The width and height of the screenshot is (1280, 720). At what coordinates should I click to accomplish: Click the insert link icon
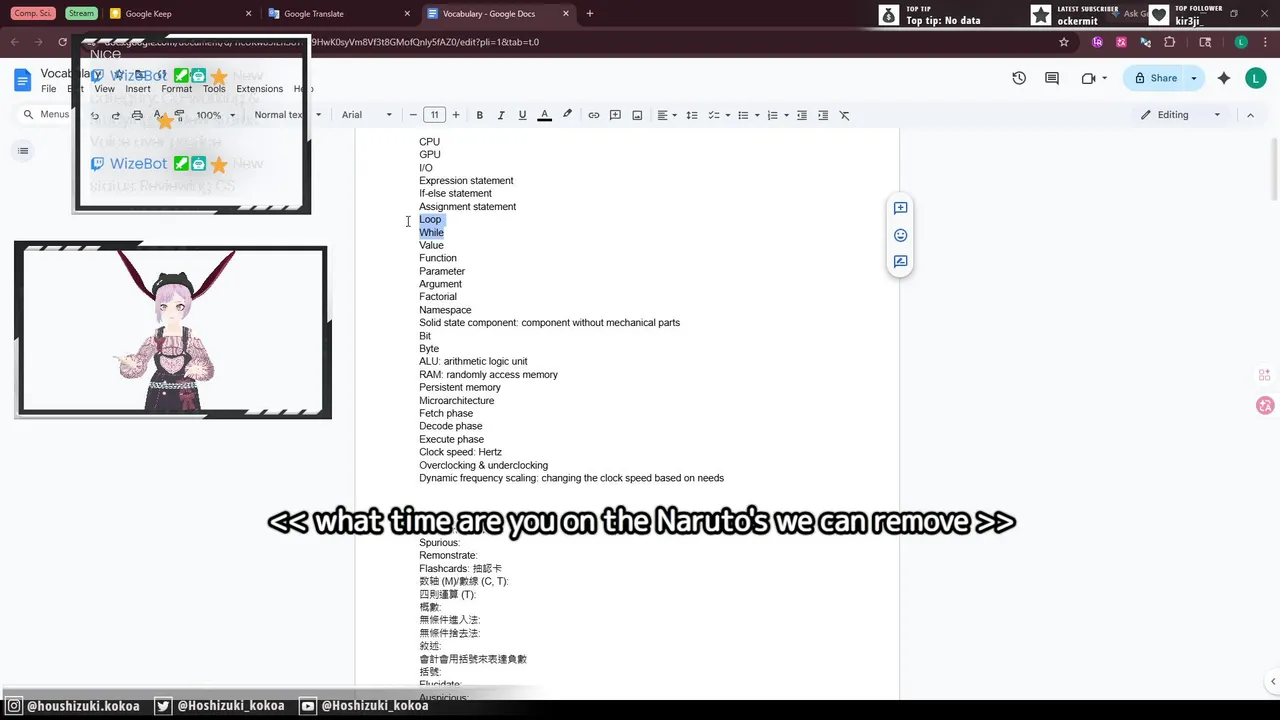(594, 115)
